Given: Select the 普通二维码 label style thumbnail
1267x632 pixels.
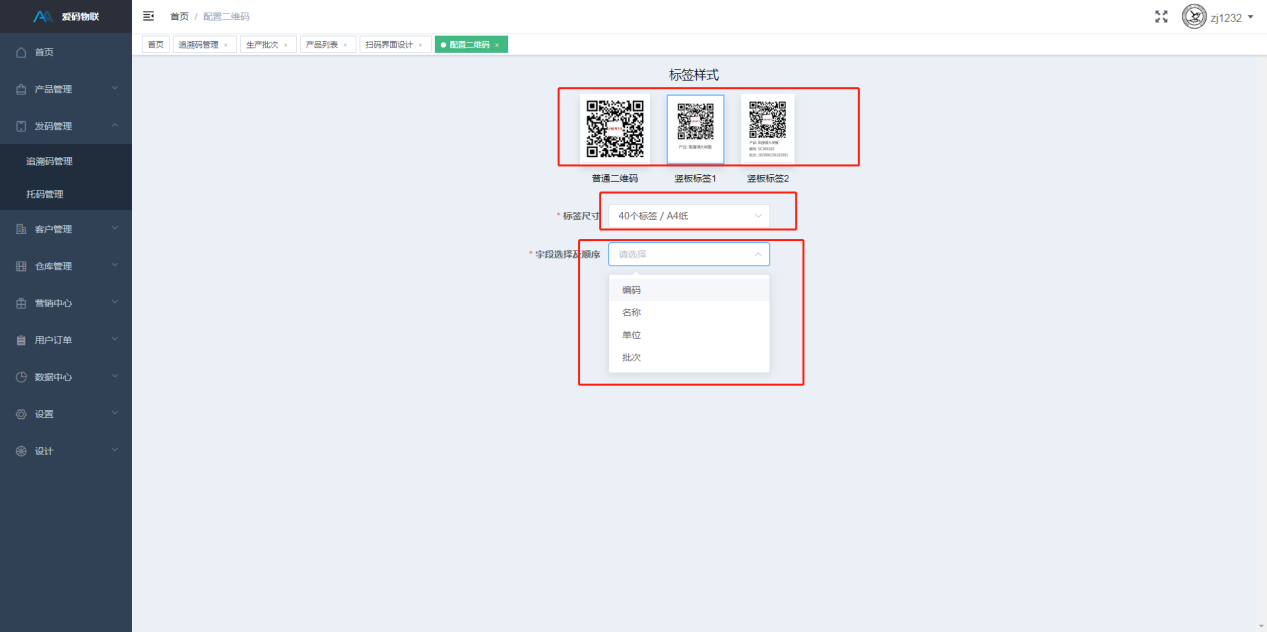Looking at the screenshot, I should [615, 129].
